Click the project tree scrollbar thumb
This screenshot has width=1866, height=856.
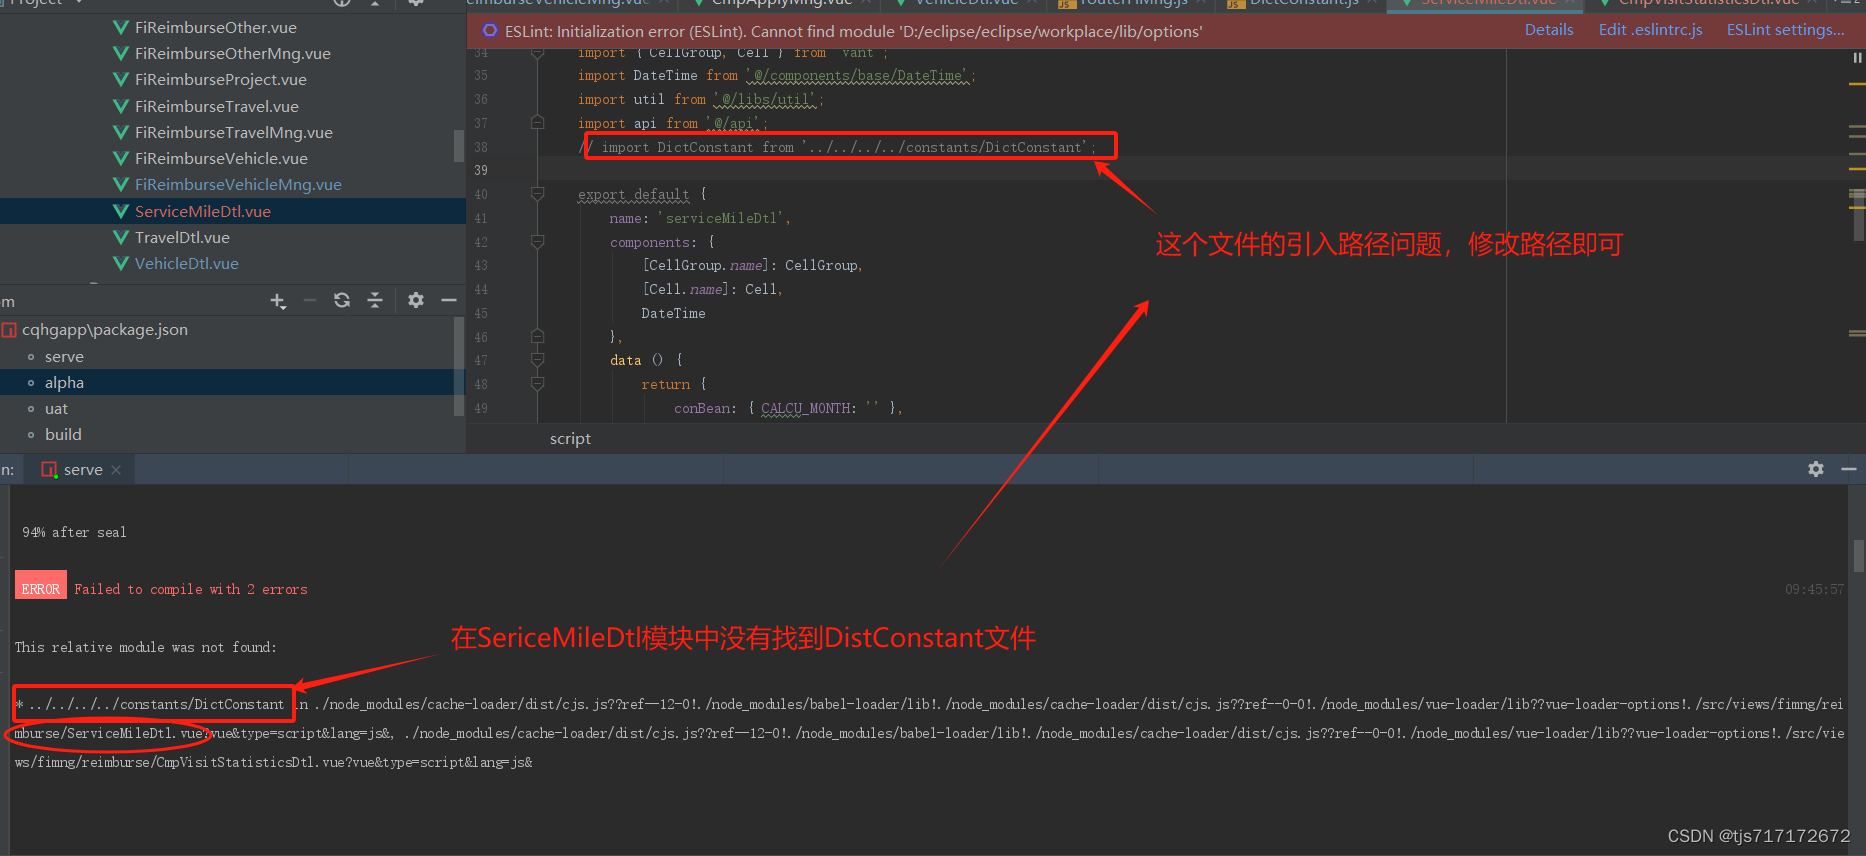459,145
